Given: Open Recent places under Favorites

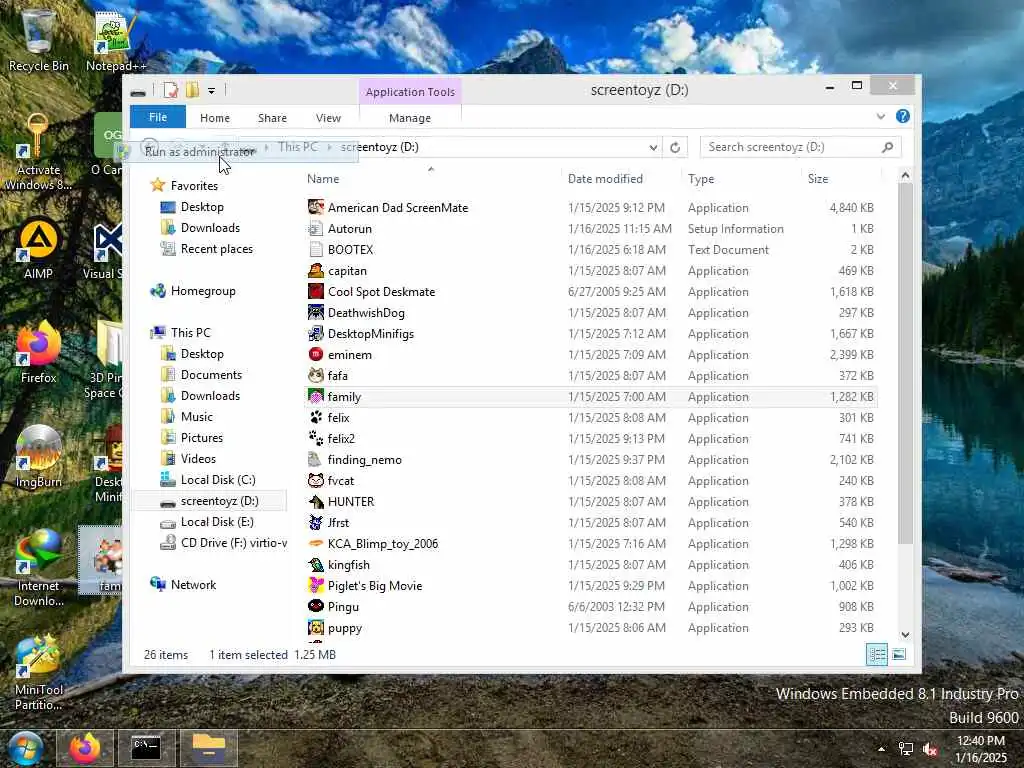Looking at the screenshot, I should coord(206,249).
